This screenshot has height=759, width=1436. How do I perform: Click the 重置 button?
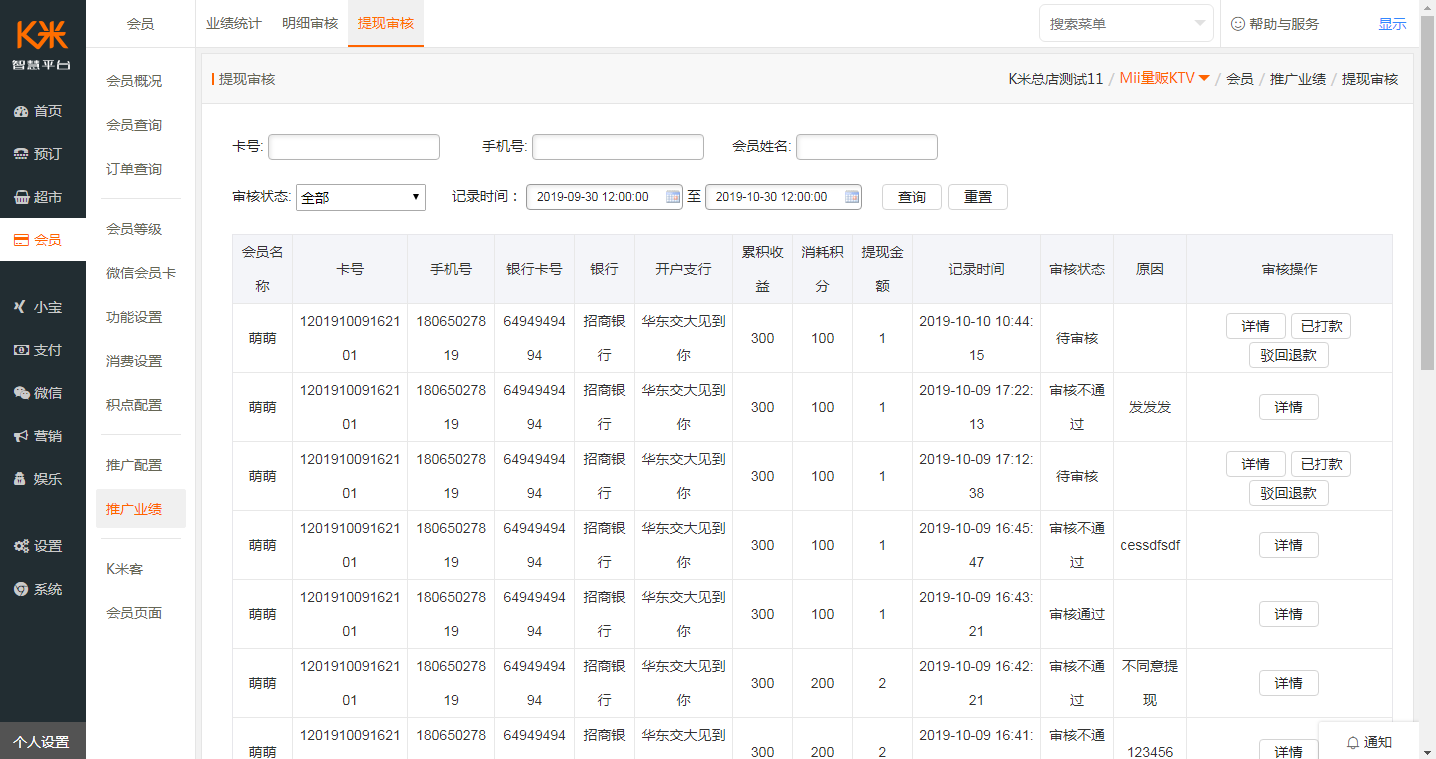click(978, 197)
